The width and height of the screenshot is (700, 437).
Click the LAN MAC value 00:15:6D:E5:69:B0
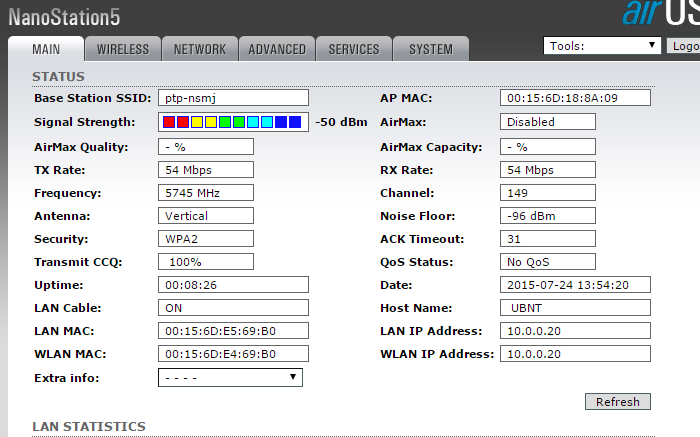(233, 331)
